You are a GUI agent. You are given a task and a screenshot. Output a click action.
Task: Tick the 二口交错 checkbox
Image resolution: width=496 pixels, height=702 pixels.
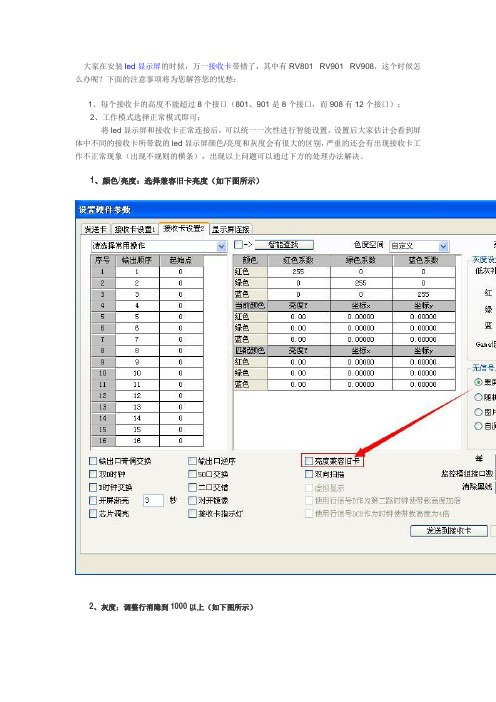(x=192, y=487)
